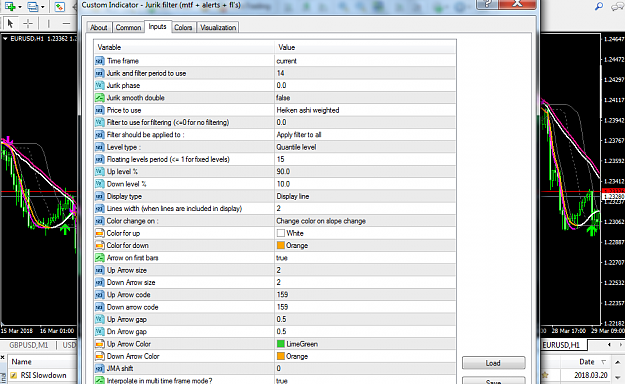
Task: Switch to the Common tab
Action: (128, 27)
